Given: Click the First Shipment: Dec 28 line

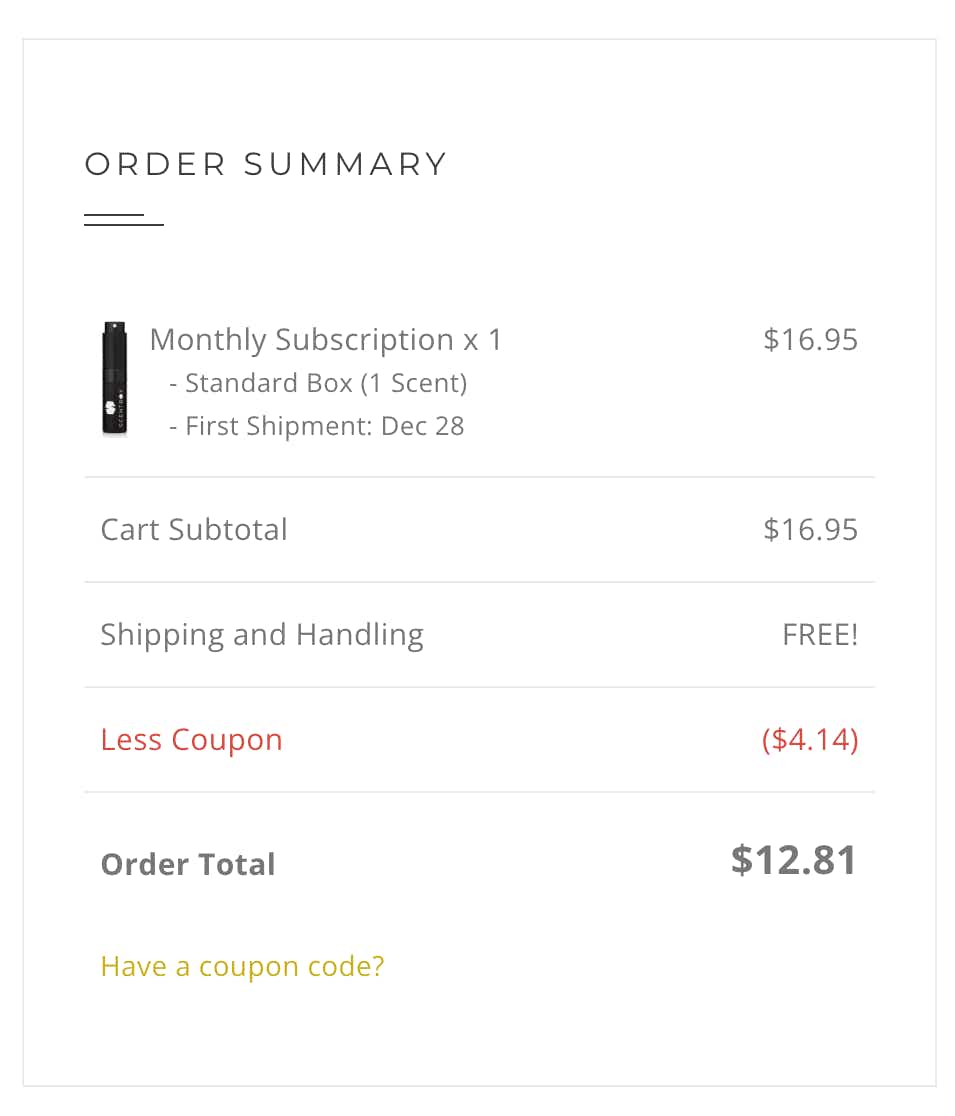Looking at the screenshot, I should point(317,426).
